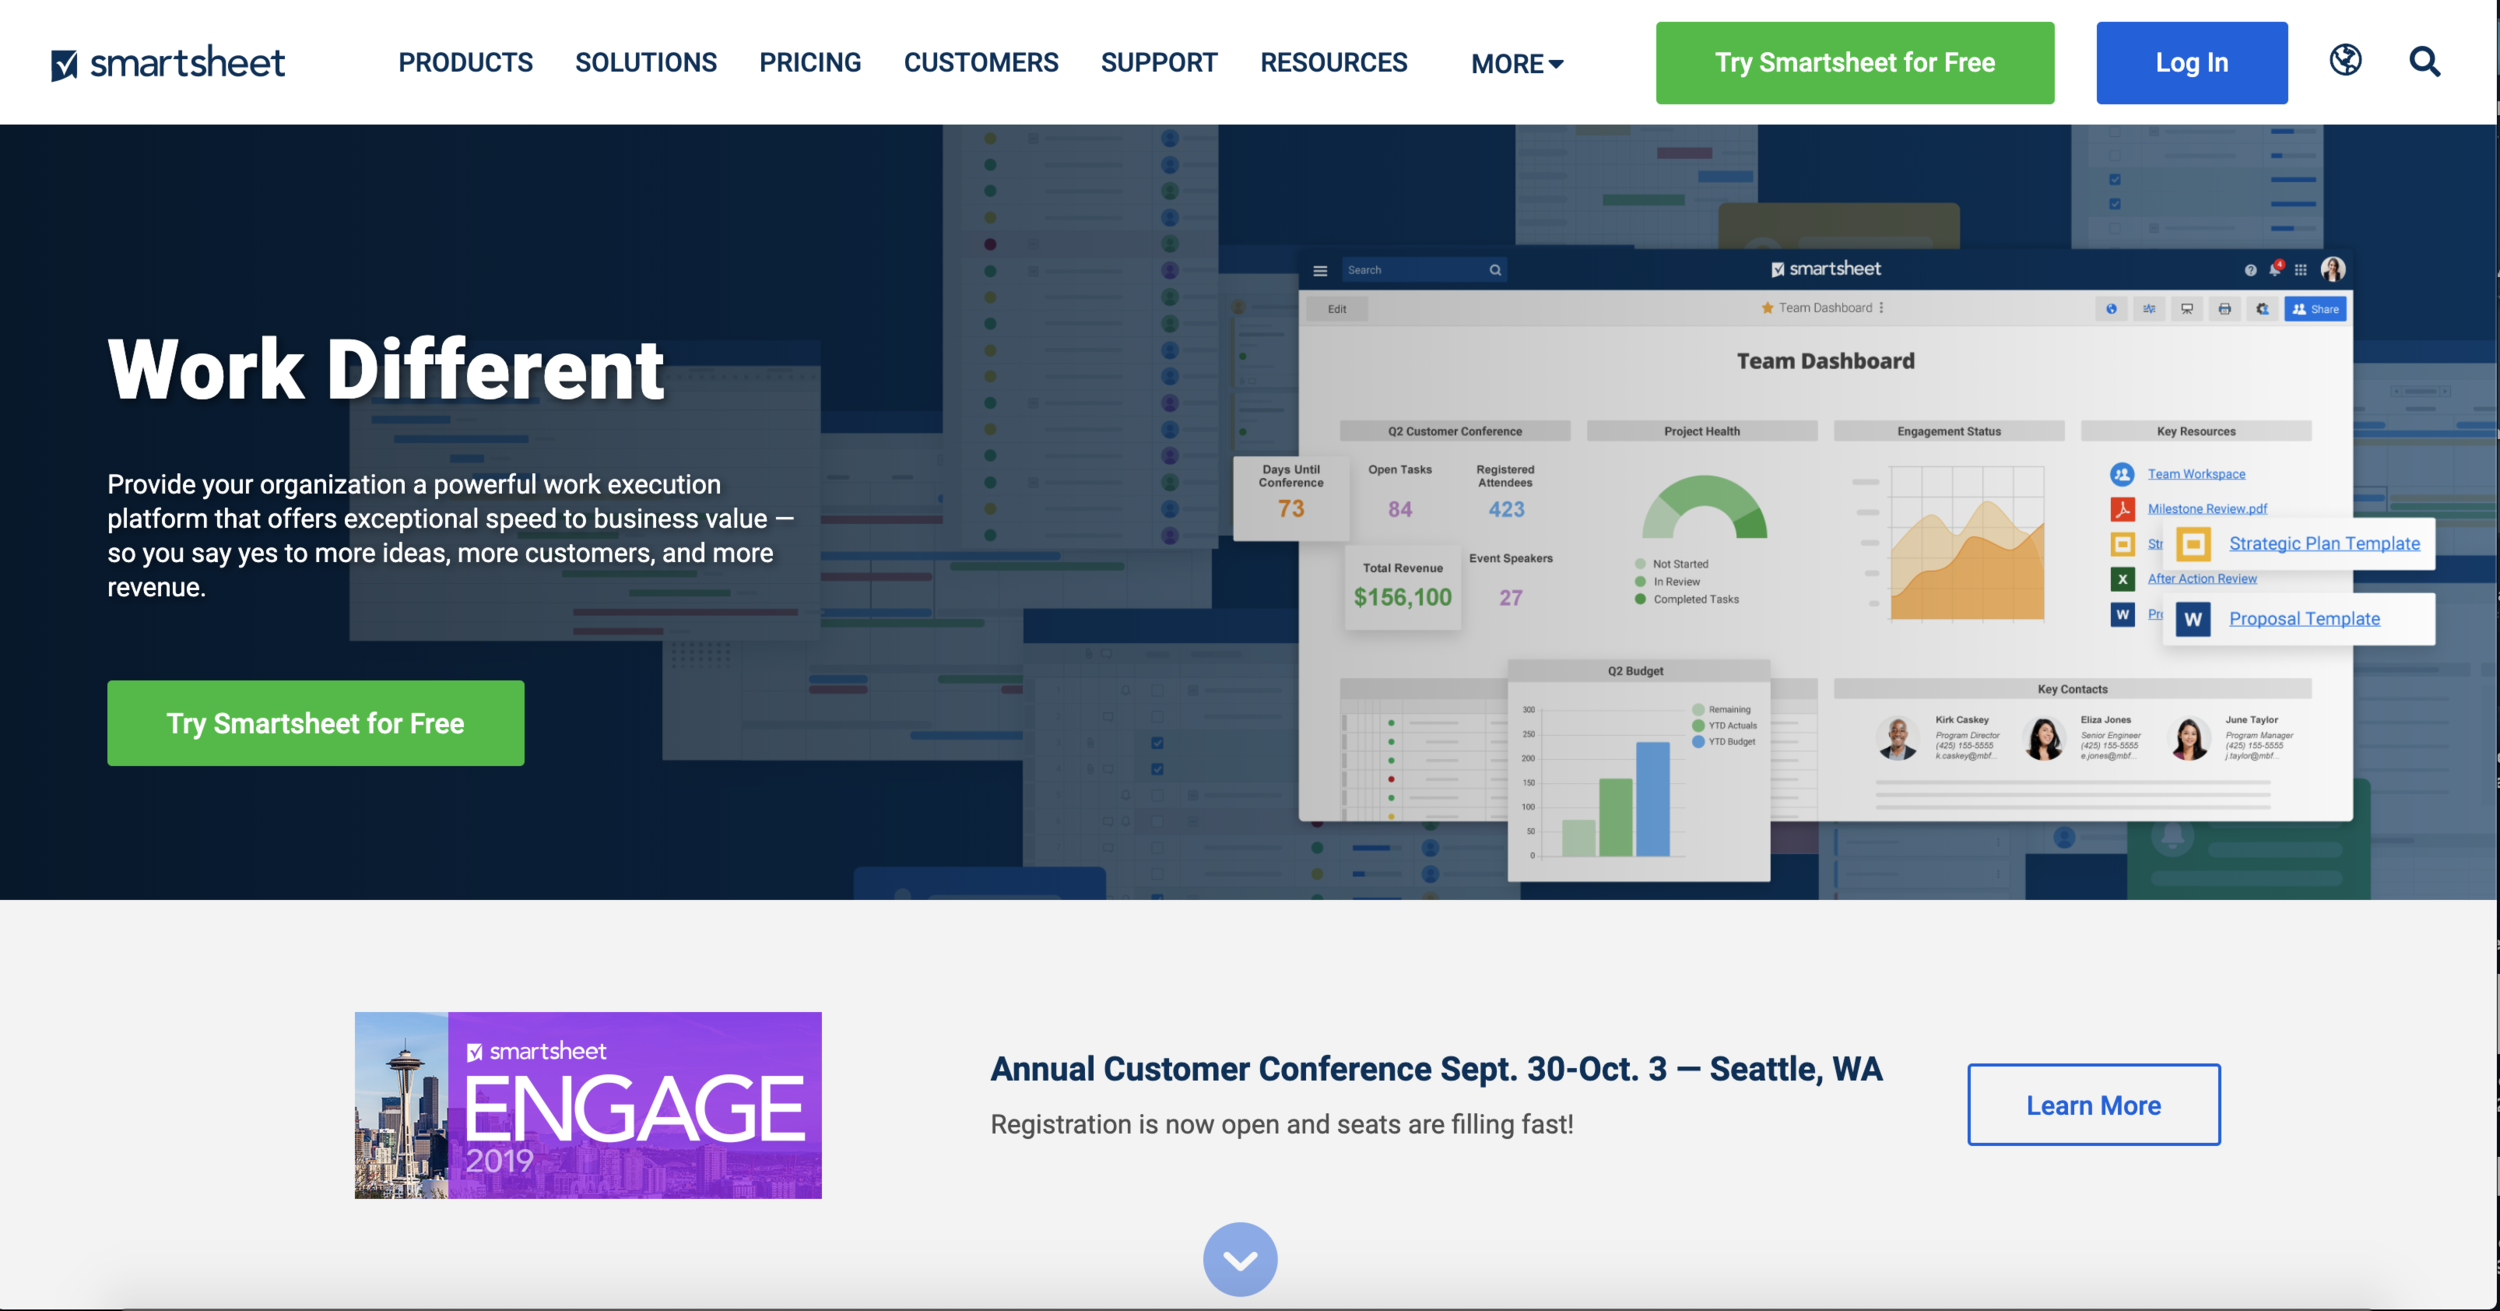Click the Excel icon beside After Action Review
This screenshot has height=1311, width=2500.
coord(2122,579)
